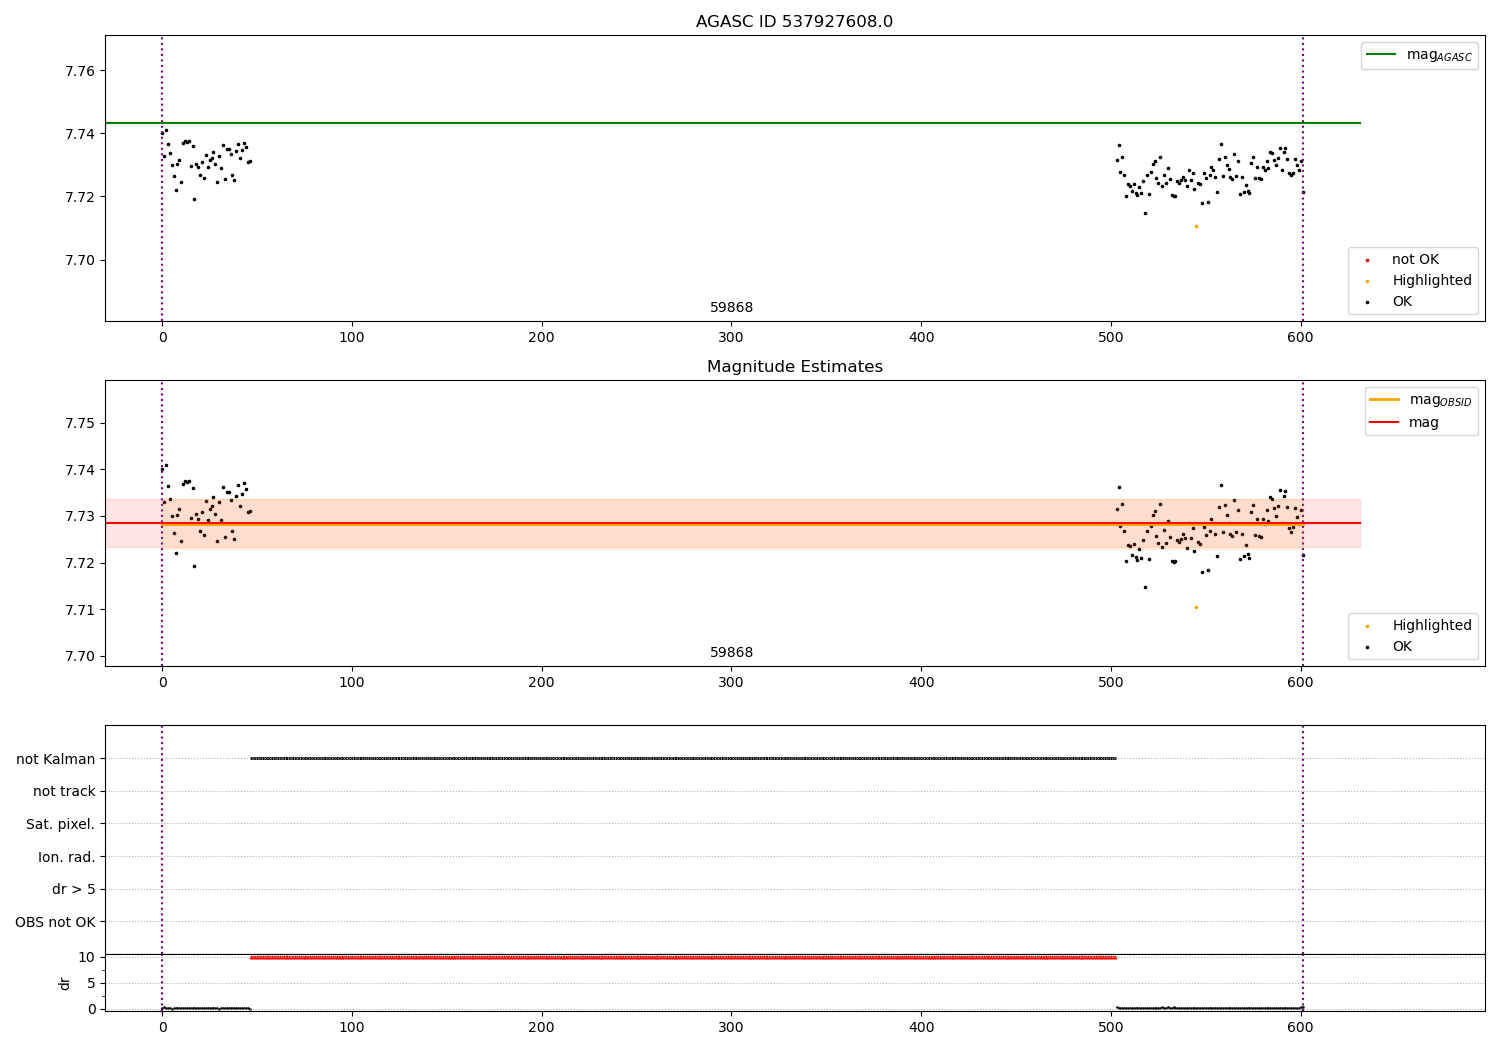Click "59868" label in the top plot
Image resolution: width=1500 pixels, height=1050 pixels.
coord(731,308)
